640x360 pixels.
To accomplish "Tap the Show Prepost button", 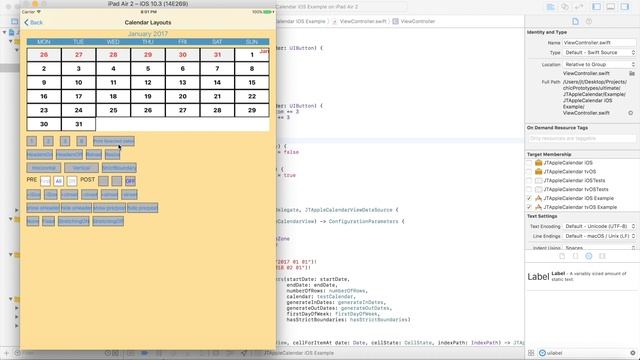I will pyautogui.click(x=109, y=208).
